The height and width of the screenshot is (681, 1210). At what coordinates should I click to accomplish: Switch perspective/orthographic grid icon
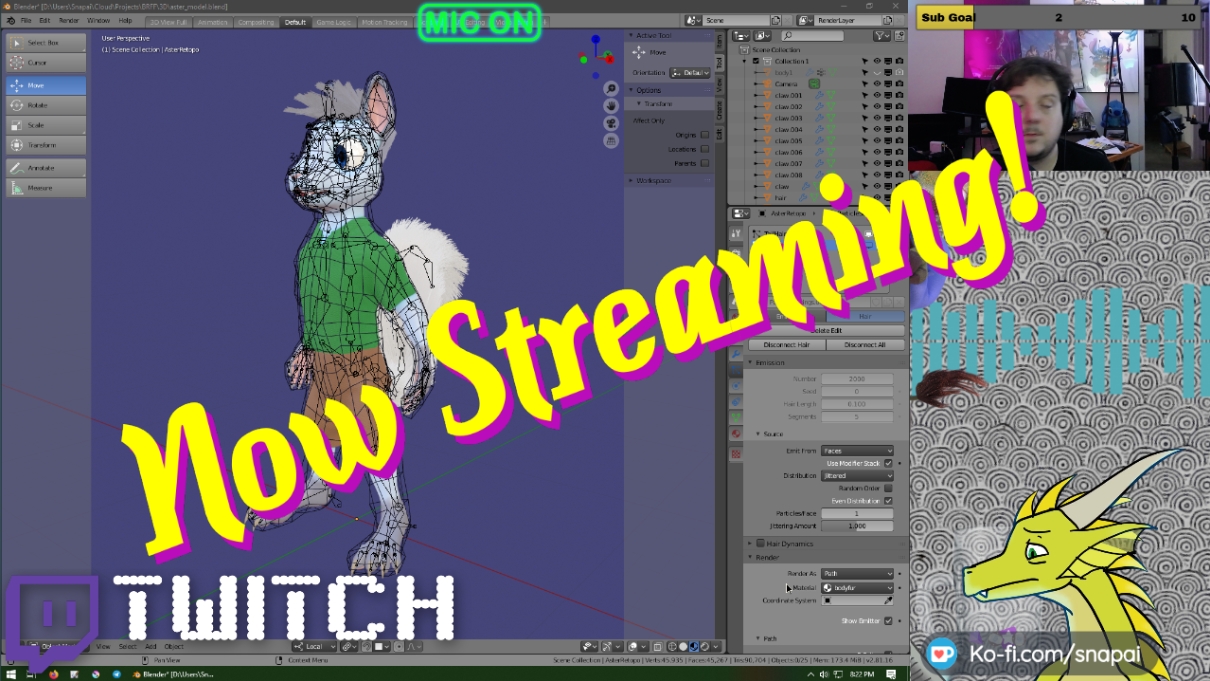click(611, 140)
